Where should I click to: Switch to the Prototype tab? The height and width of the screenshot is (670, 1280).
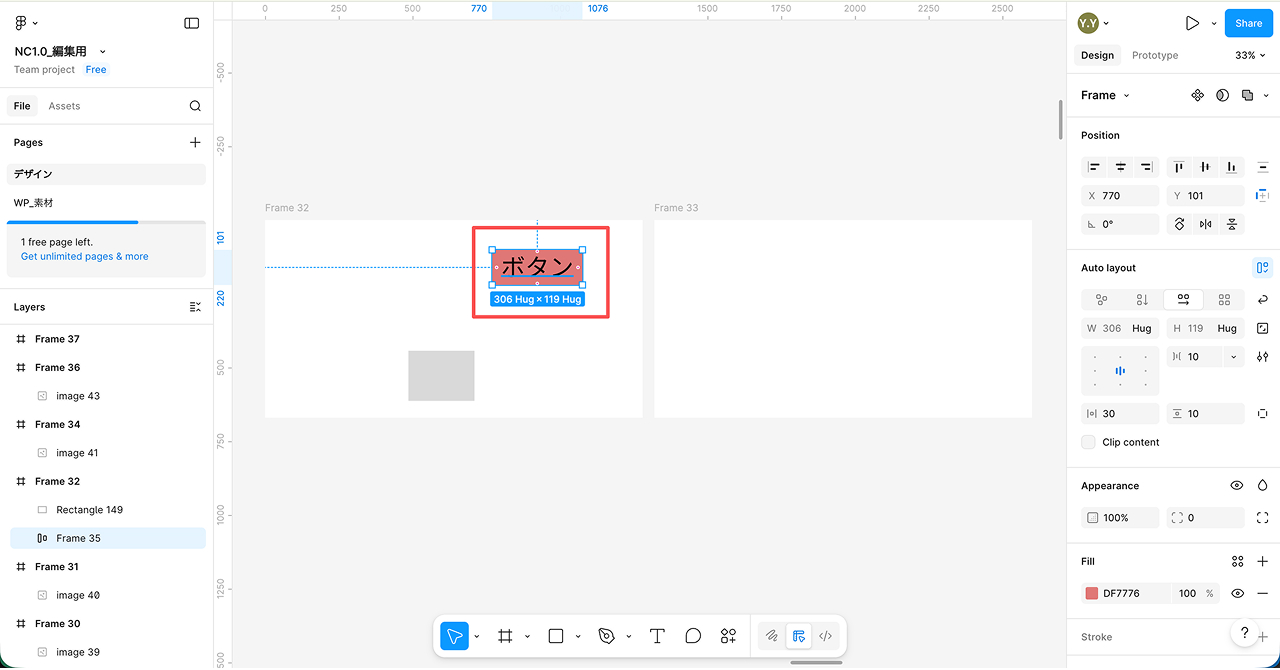tap(1155, 56)
